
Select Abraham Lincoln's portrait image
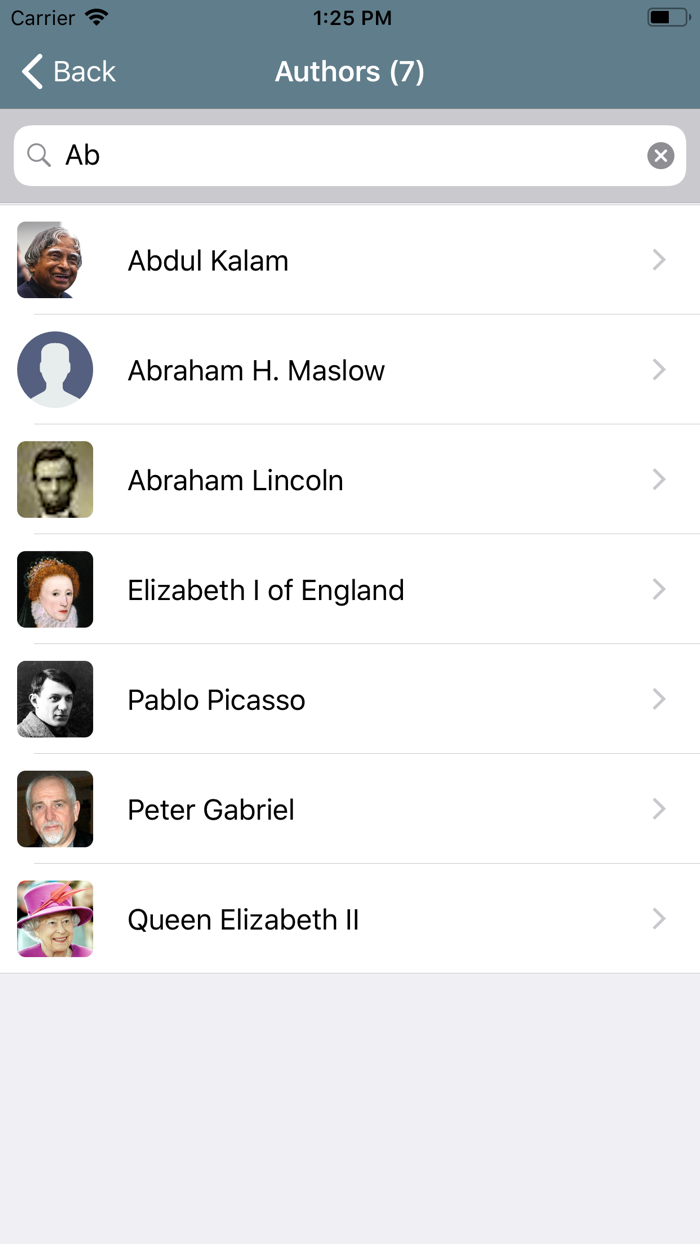pyautogui.click(x=55, y=480)
